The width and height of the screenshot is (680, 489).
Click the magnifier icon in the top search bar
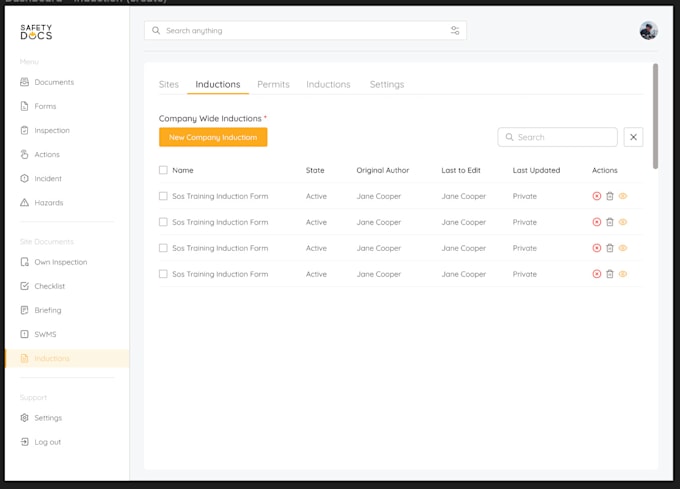156,30
